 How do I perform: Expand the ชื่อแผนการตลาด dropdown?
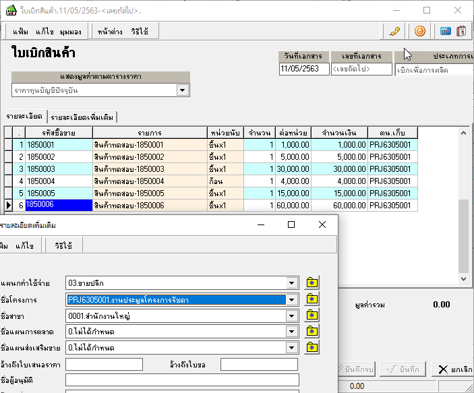(292, 331)
